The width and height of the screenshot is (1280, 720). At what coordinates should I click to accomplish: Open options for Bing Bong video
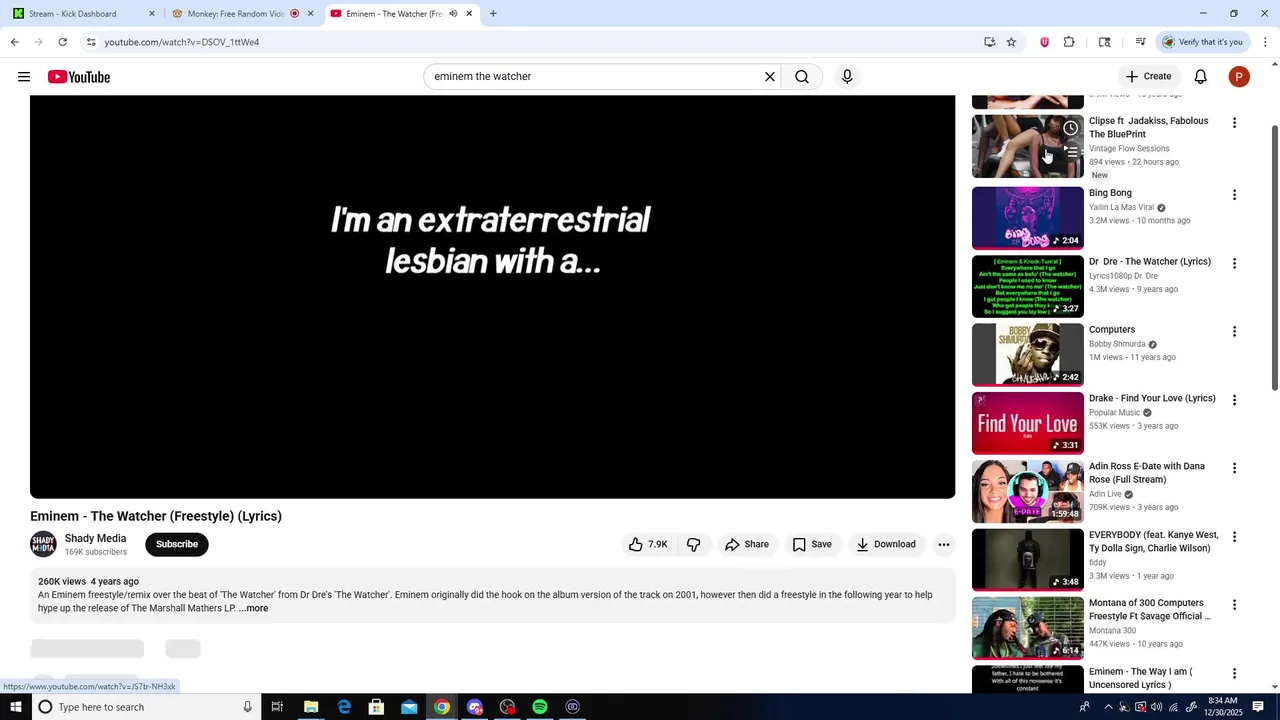(1234, 195)
